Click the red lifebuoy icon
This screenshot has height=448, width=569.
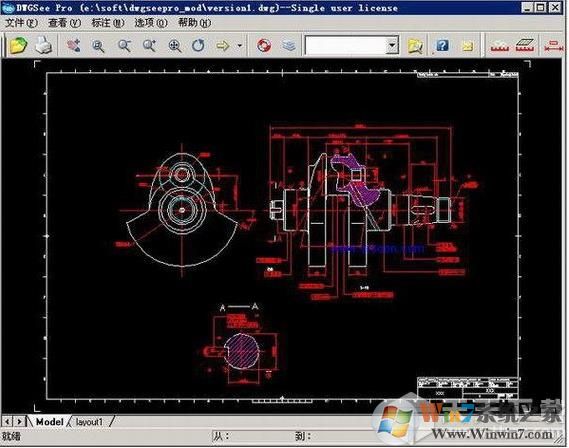click(x=264, y=46)
